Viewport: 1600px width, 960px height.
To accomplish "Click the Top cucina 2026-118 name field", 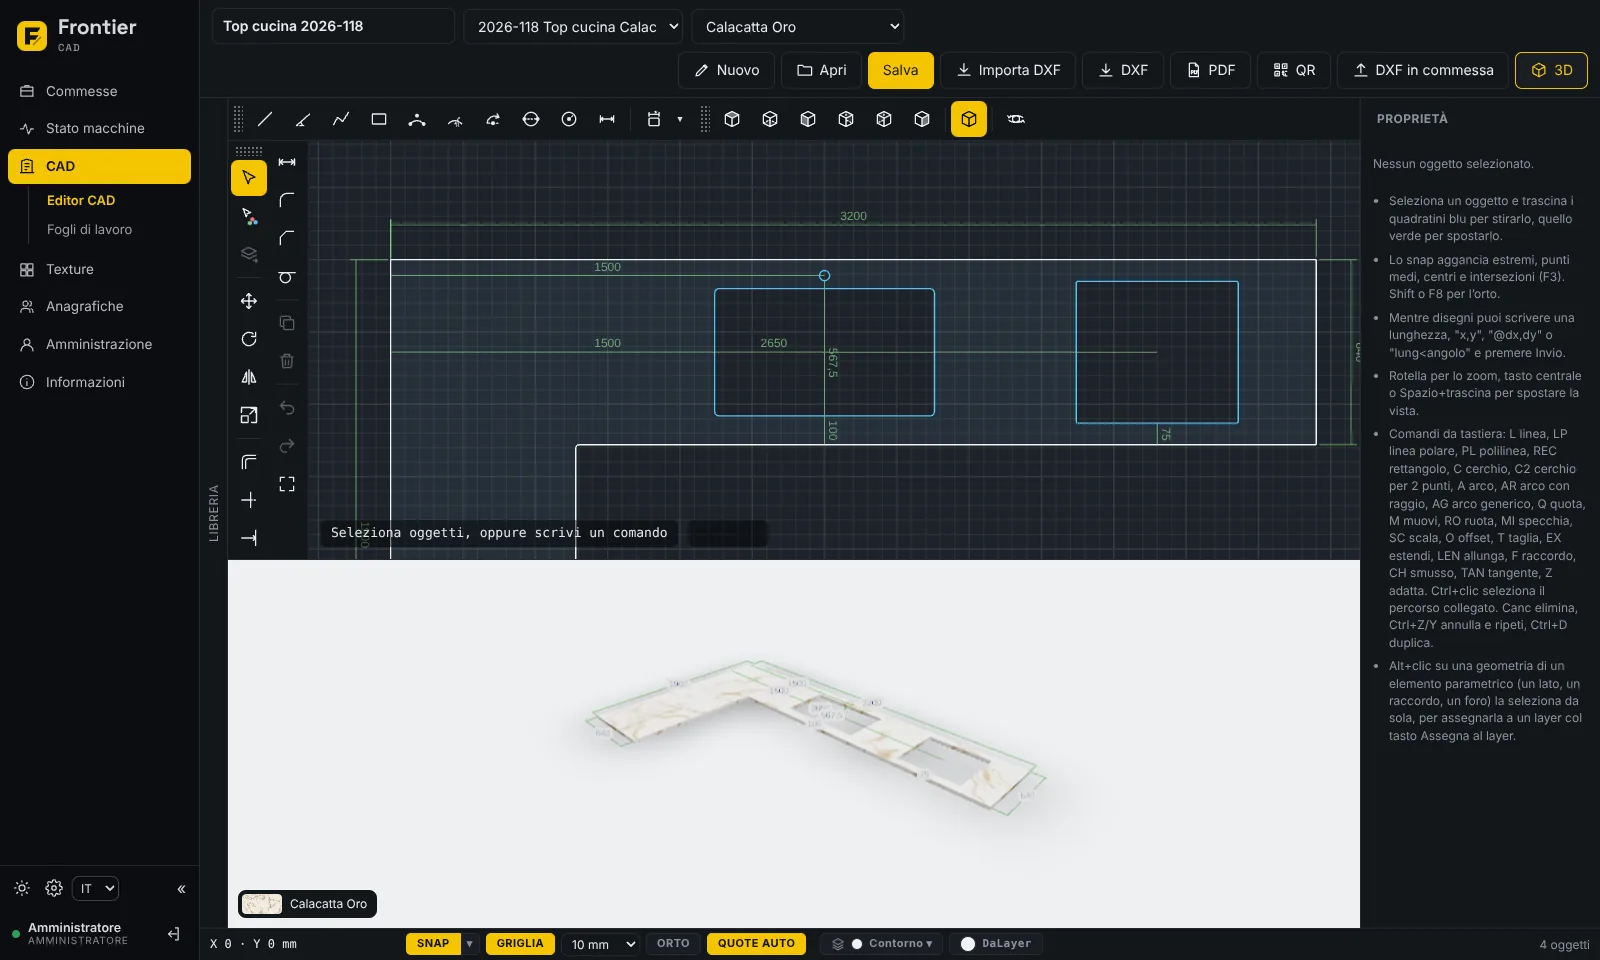I will 333,26.
